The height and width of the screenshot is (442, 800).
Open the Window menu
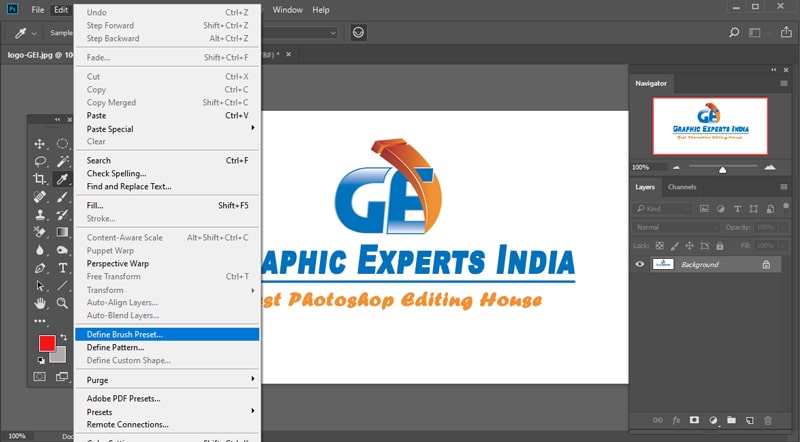pos(287,10)
